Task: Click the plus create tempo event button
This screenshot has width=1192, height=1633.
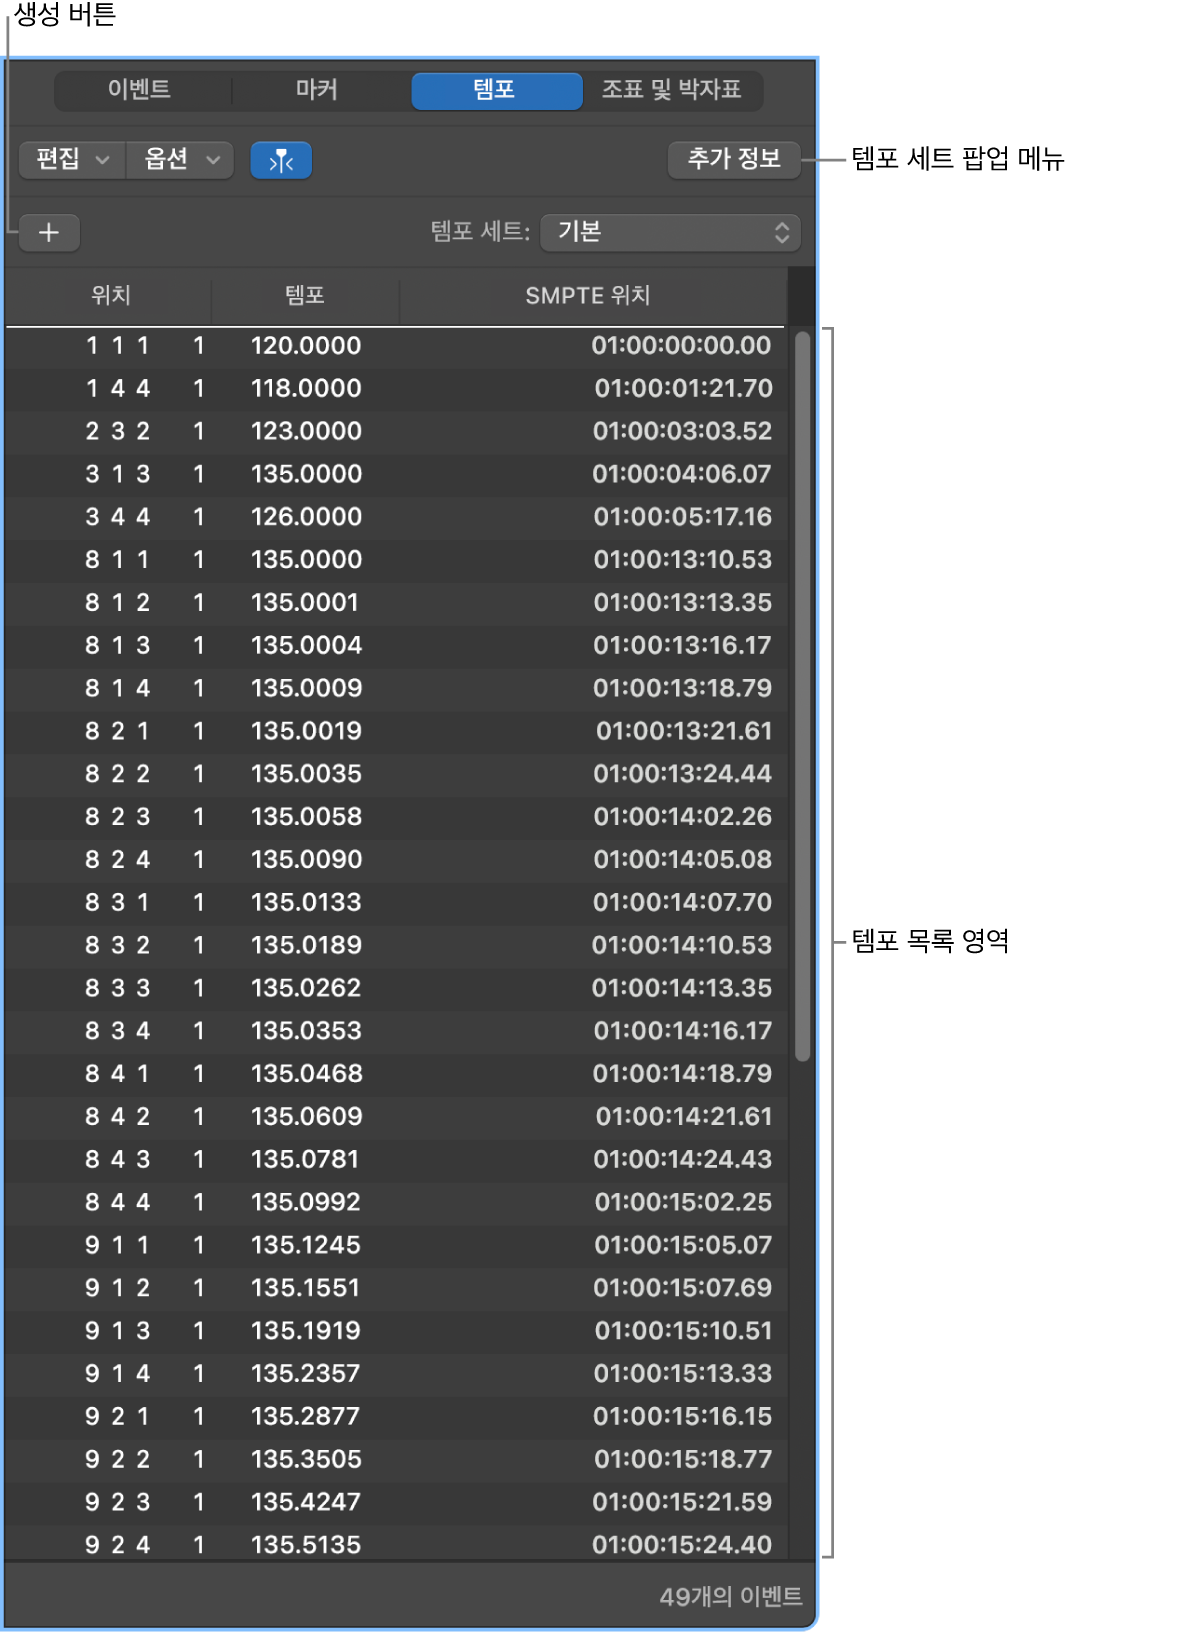Action: 49,233
